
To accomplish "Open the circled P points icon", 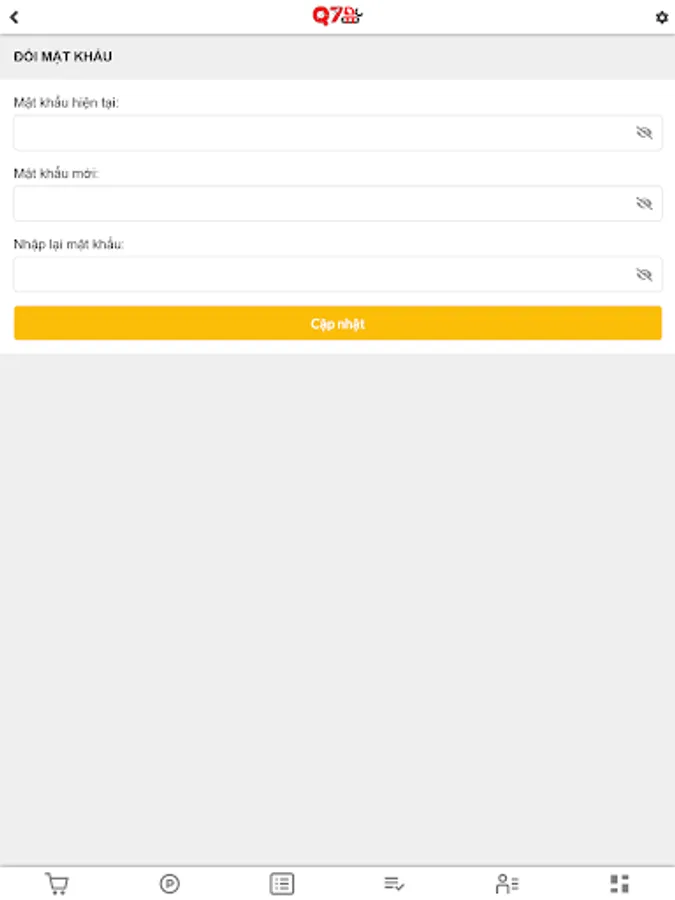I will pyautogui.click(x=169, y=883).
